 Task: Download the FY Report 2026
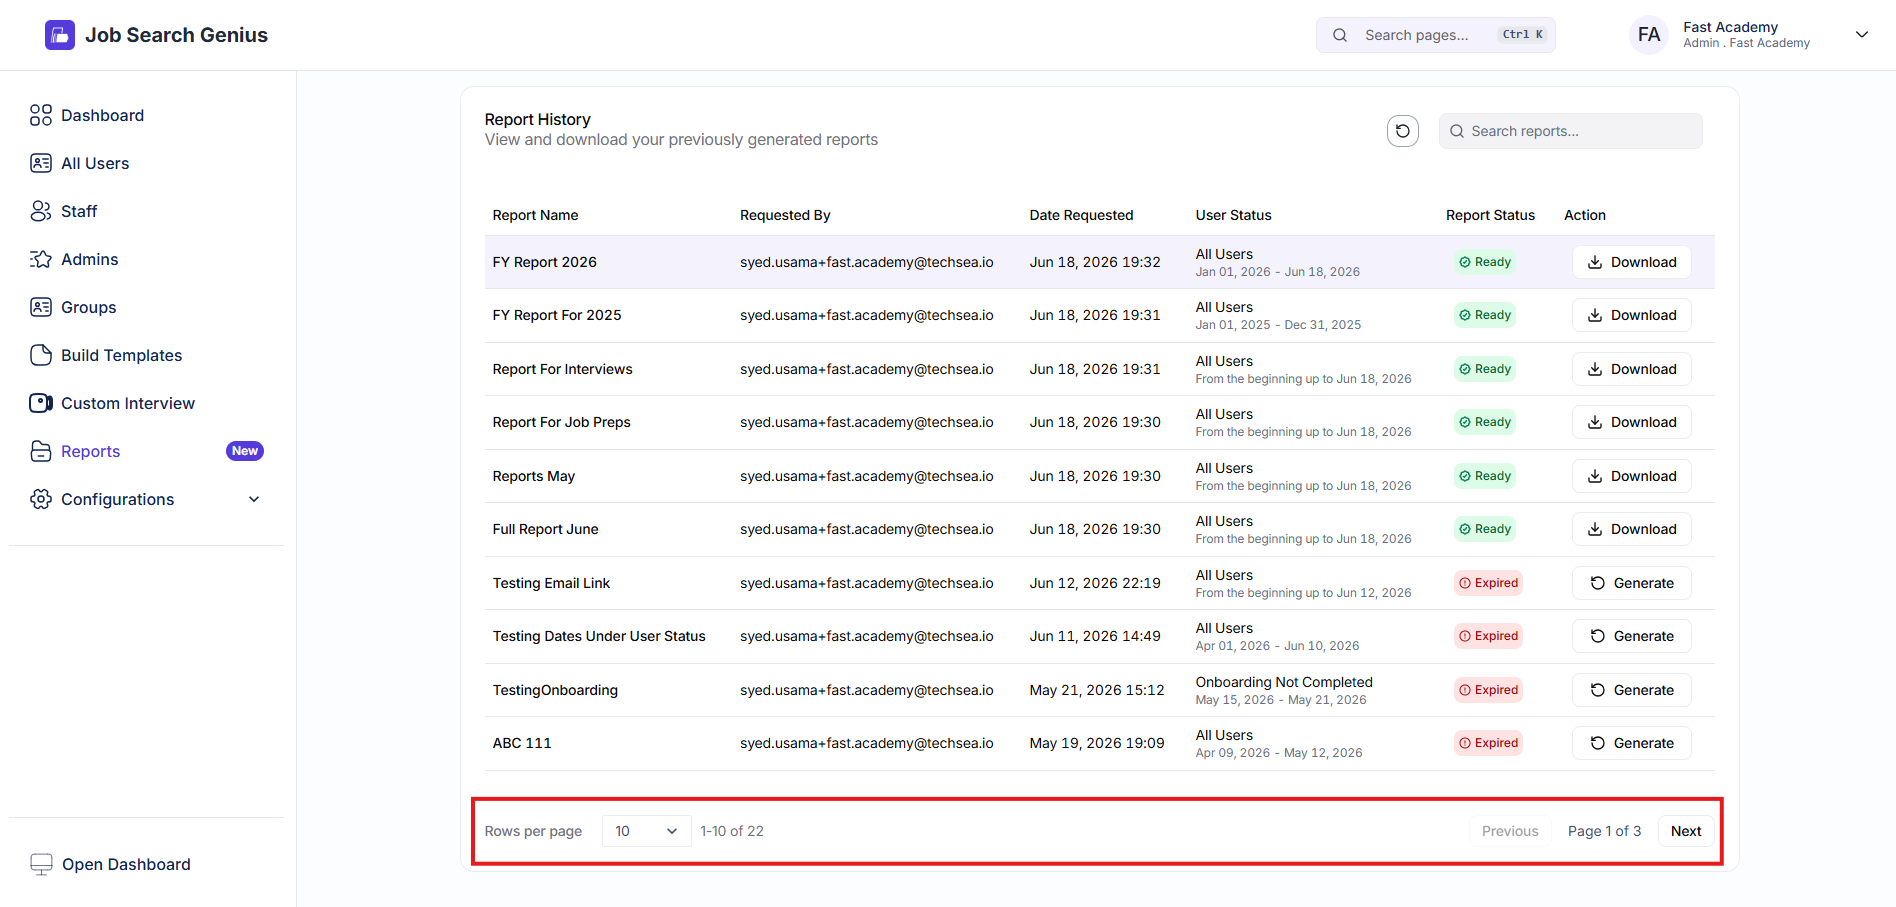click(1631, 262)
